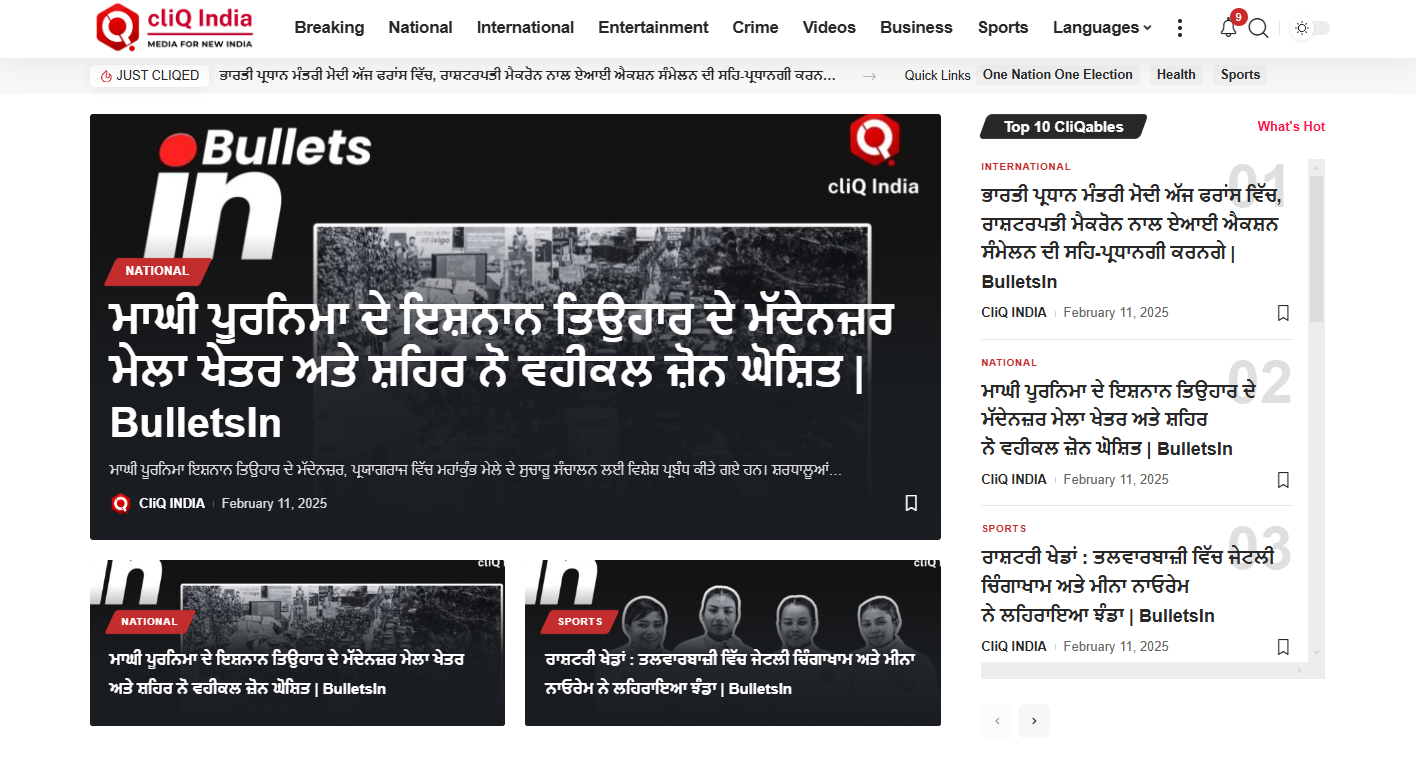This screenshot has height=763, width=1416.
Task: Open the Crime menu item
Action: coord(755,27)
